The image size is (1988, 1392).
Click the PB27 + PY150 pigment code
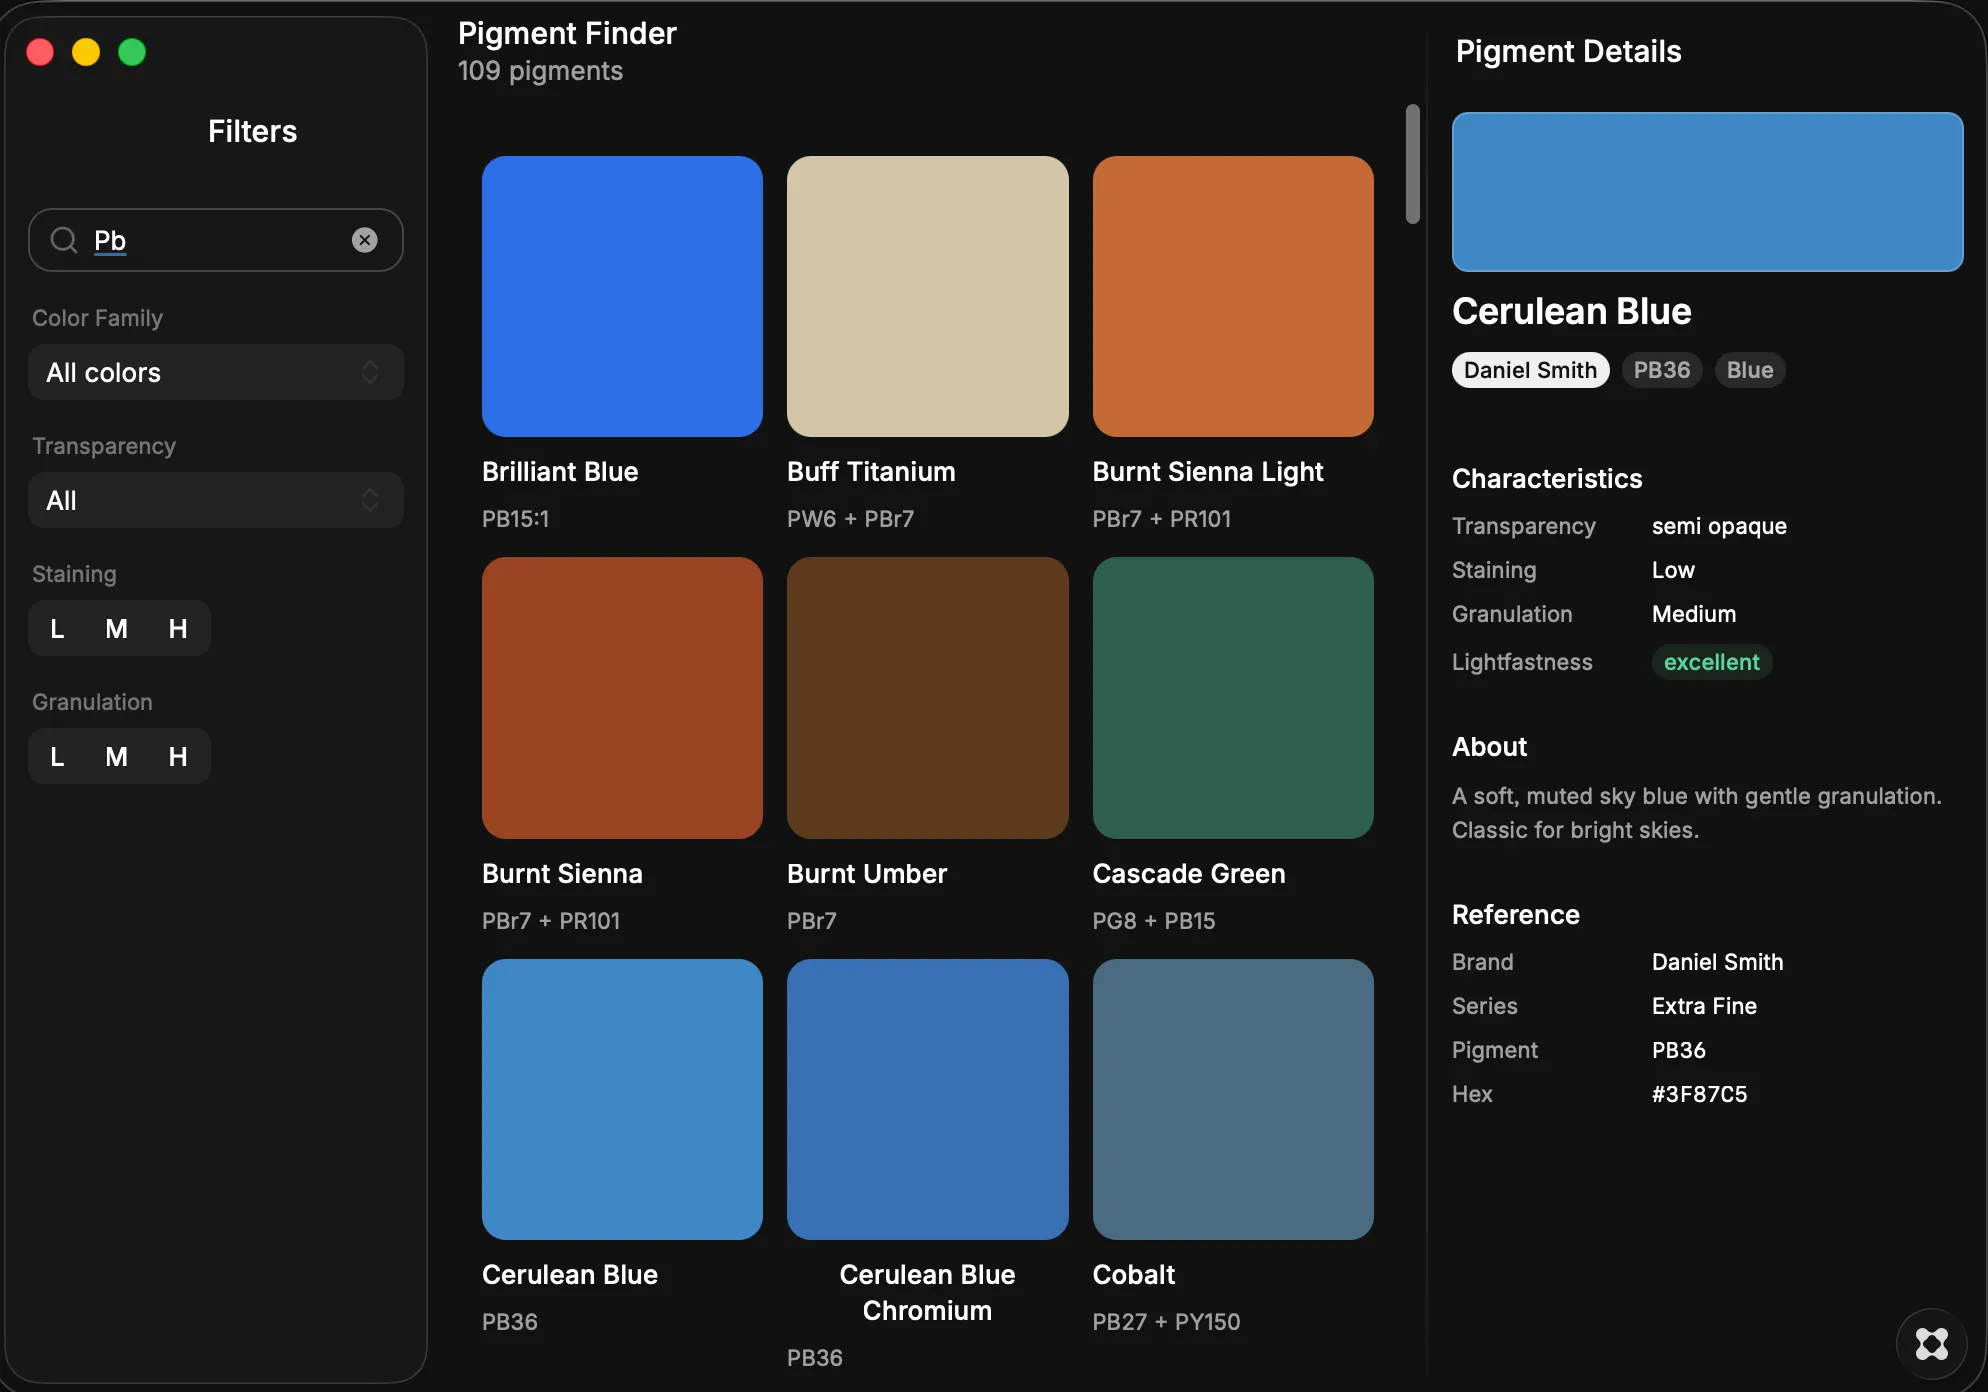pyautogui.click(x=1166, y=1322)
